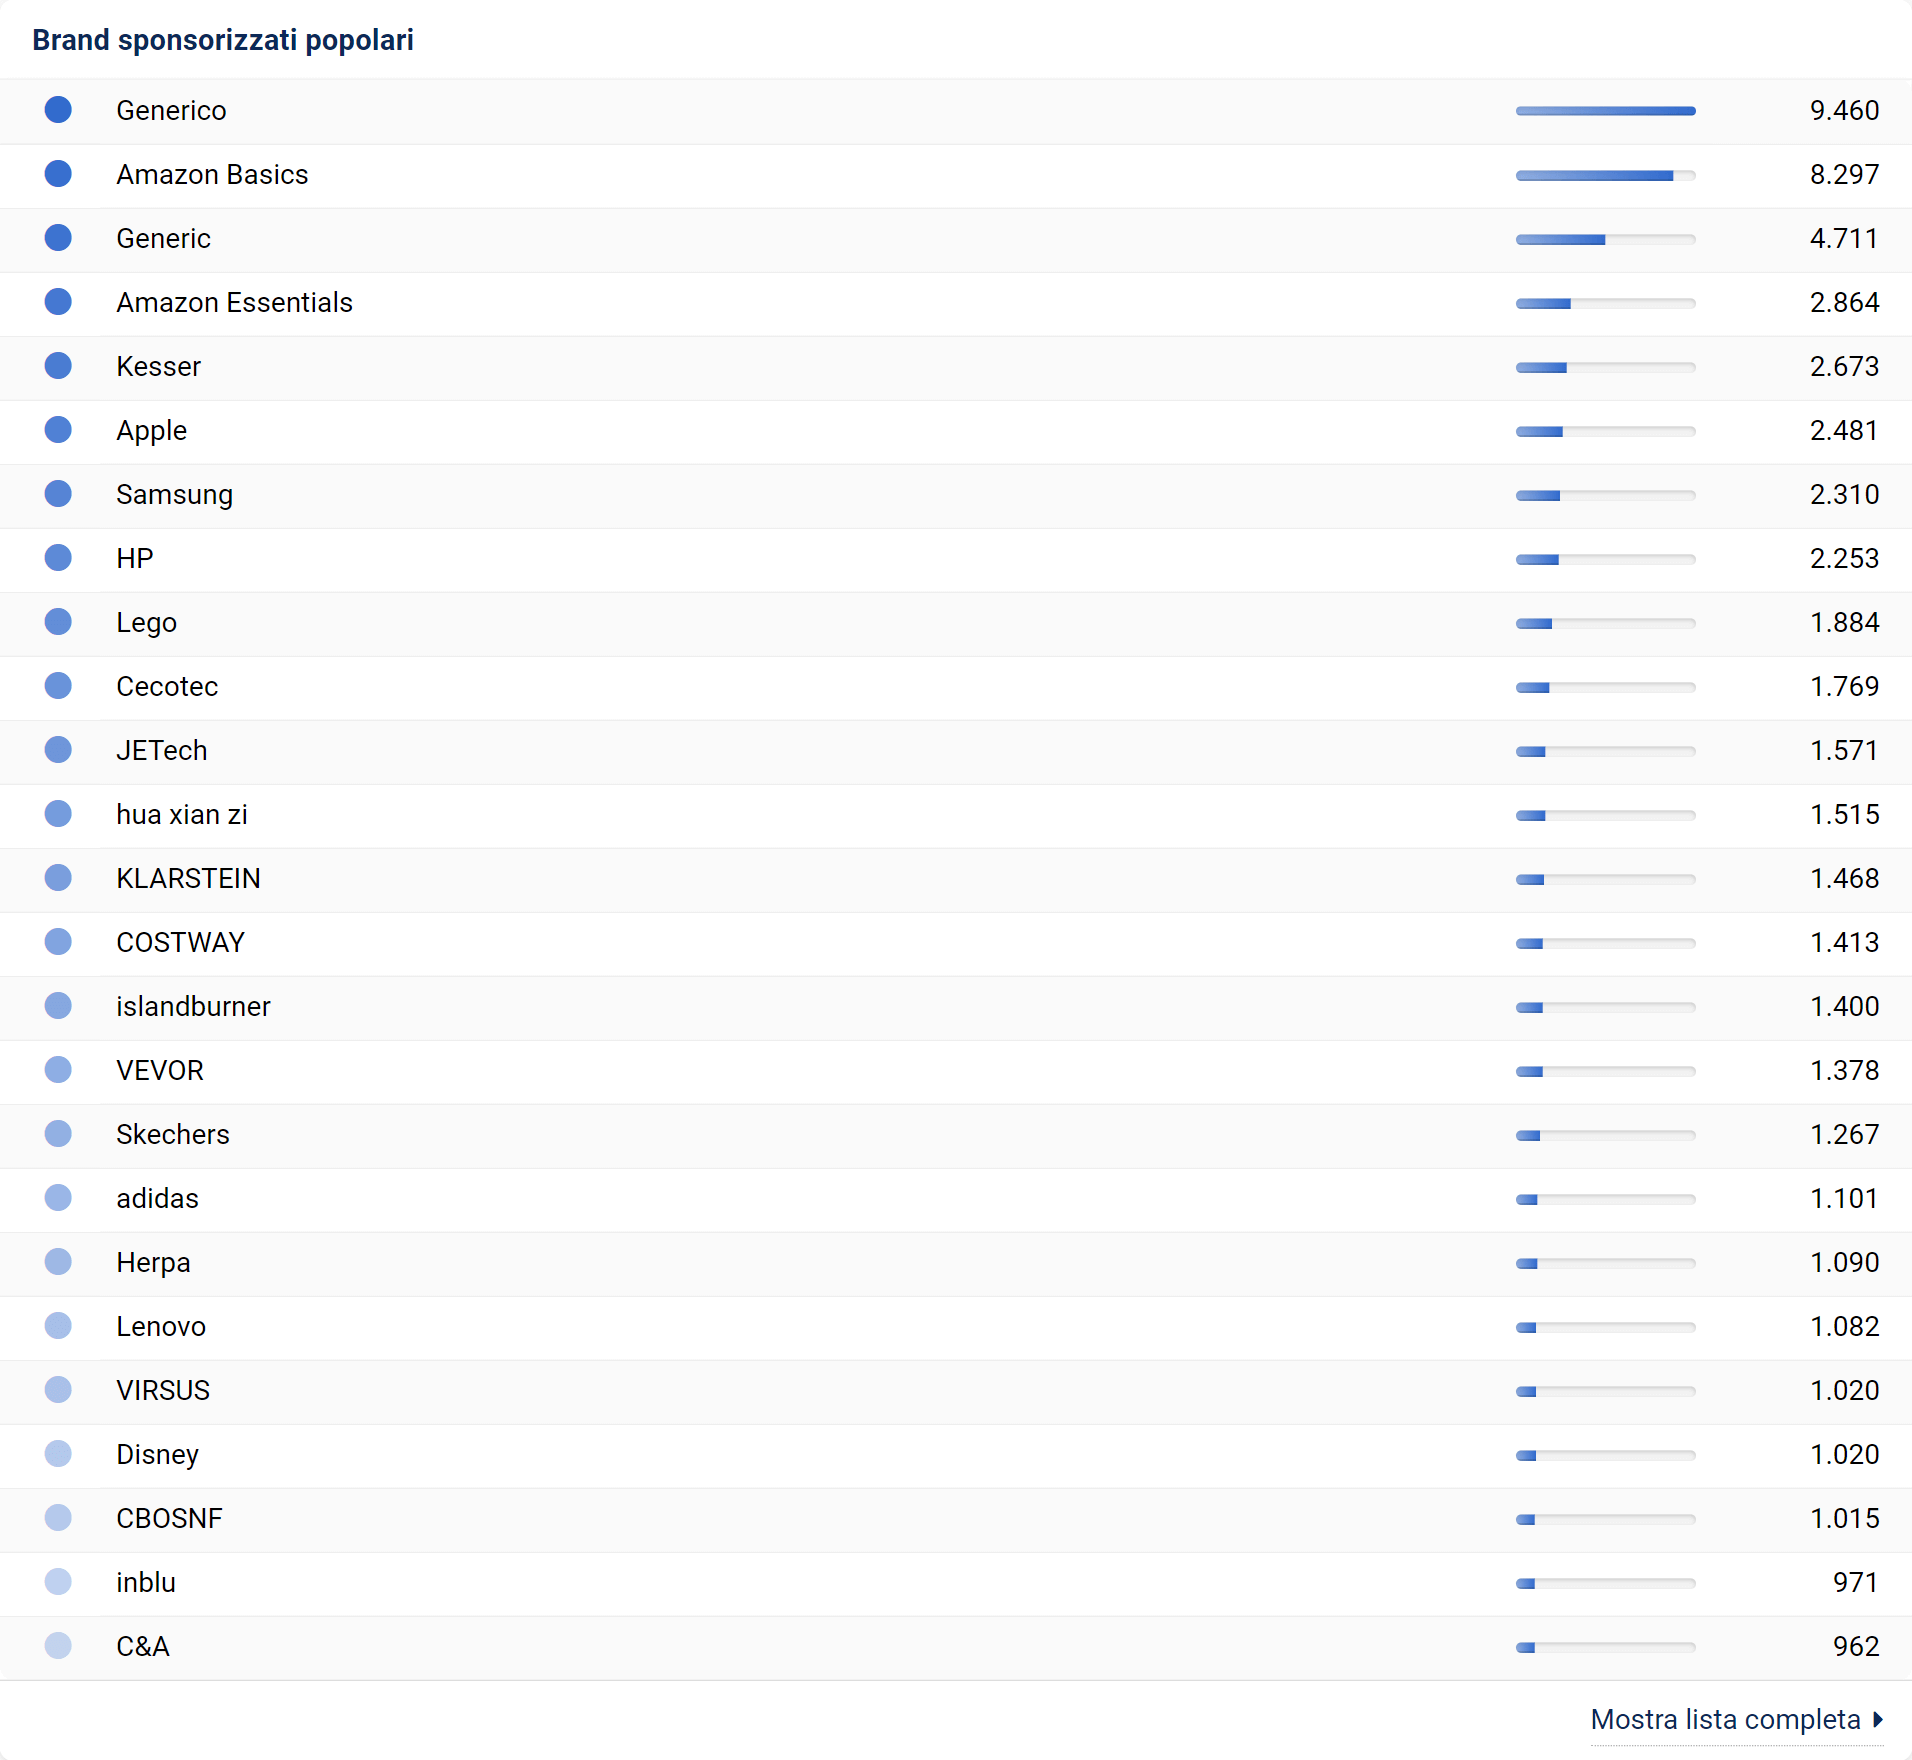This screenshot has width=1912, height=1760.
Task: Click the 'C&A' brand name
Action: pyautogui.click(x=142, y=1646)
